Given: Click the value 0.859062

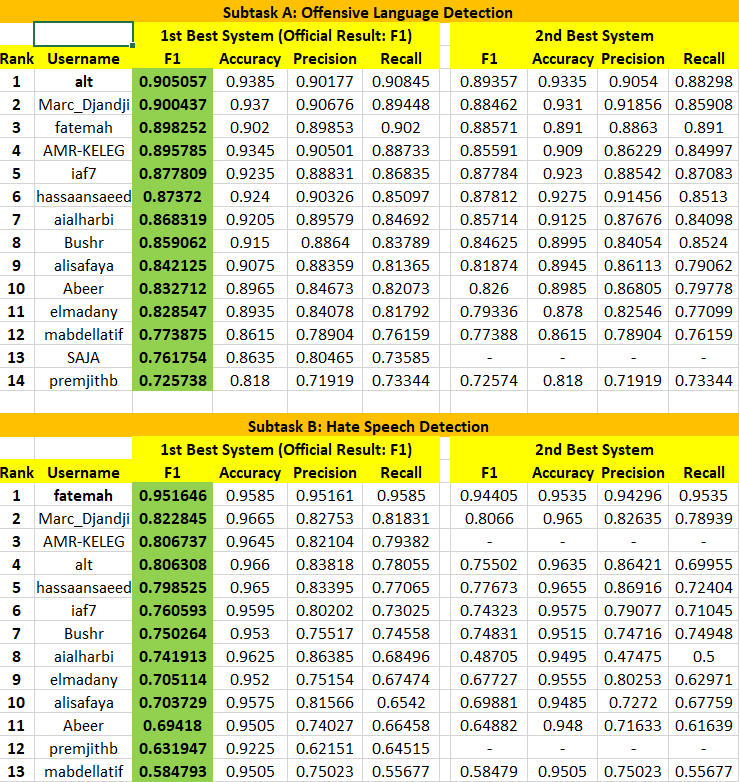Looking at the screenshot, I should click(x=173, y=242).
